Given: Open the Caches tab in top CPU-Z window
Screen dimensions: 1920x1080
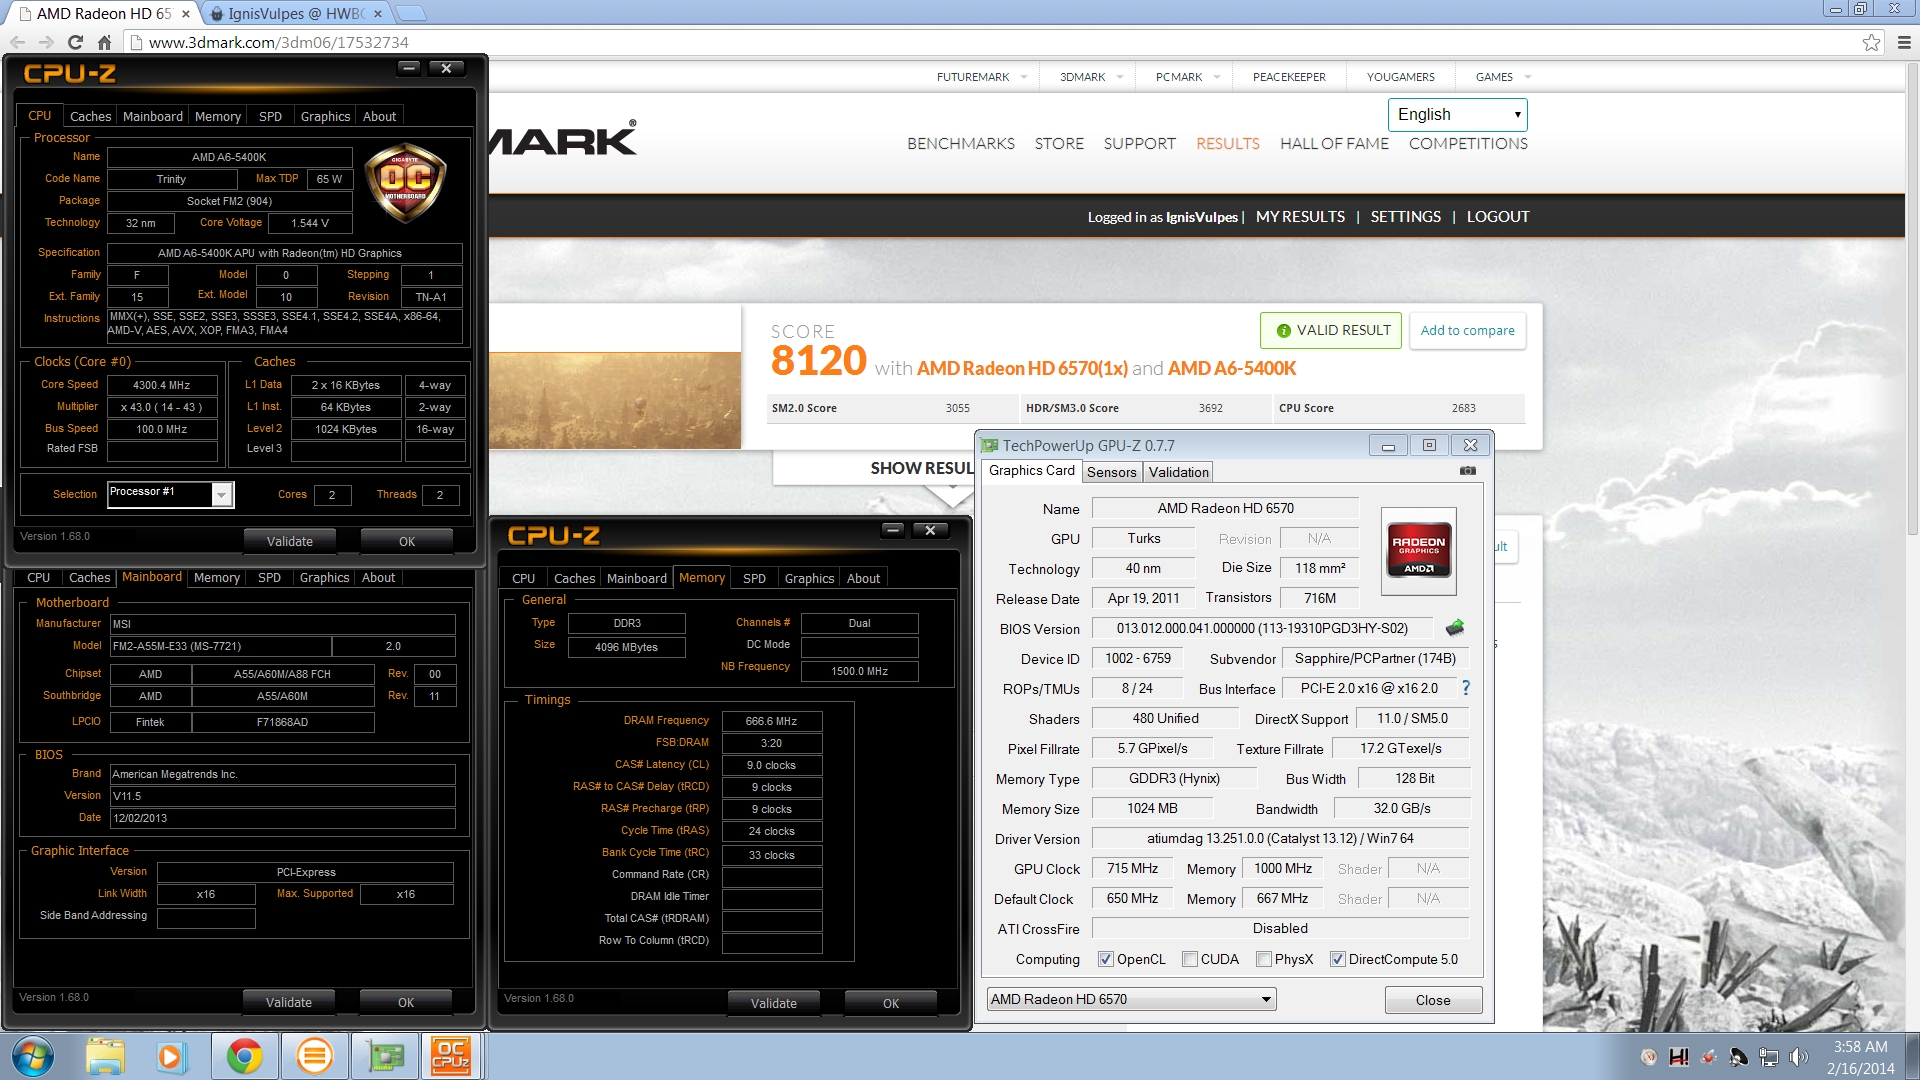Looking at the screenshot, I should click(90, 116).
